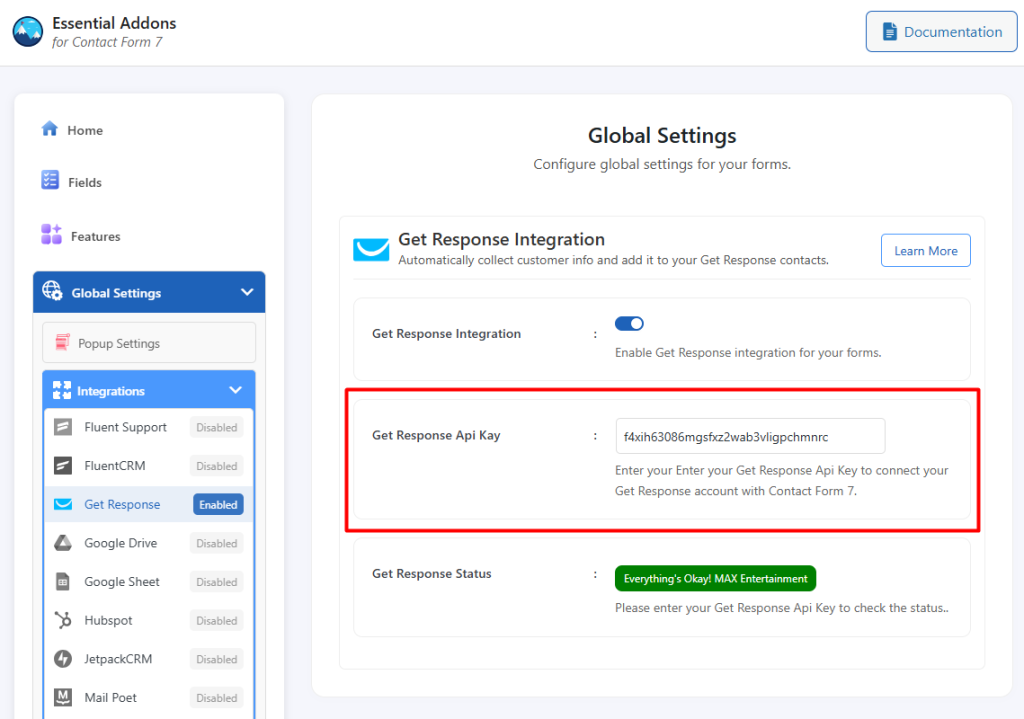Image resolution: width=1024 pixels, height=719 pixels.
Task: Click Disabled badge beside Mail Poet
Action: point(217,698)
